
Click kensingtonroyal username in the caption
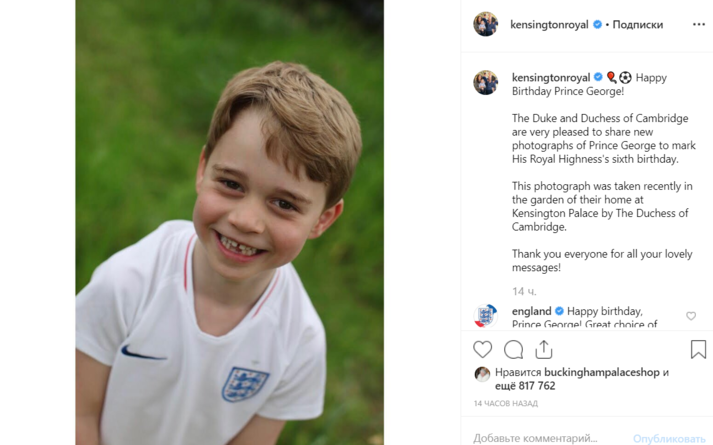550,77
